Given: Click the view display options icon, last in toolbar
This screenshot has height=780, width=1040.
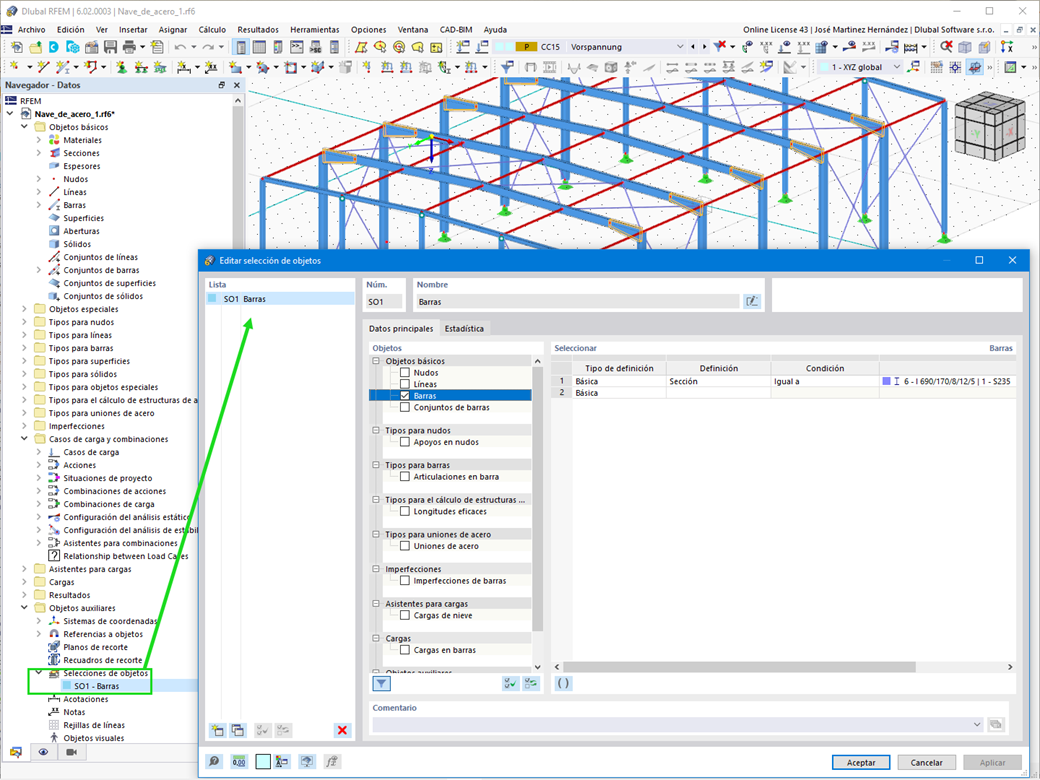Looking at the screenshot, I should (1010, 67).
